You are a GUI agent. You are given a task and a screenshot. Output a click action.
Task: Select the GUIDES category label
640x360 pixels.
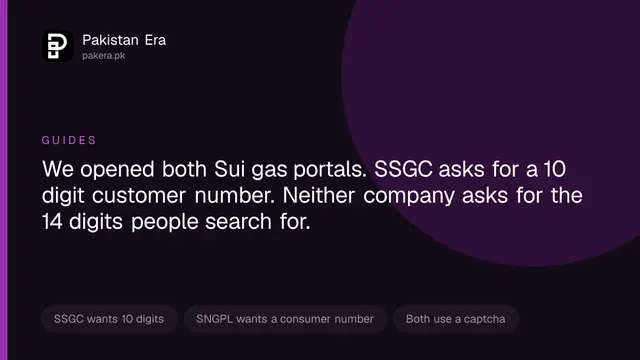click(69, 140)
